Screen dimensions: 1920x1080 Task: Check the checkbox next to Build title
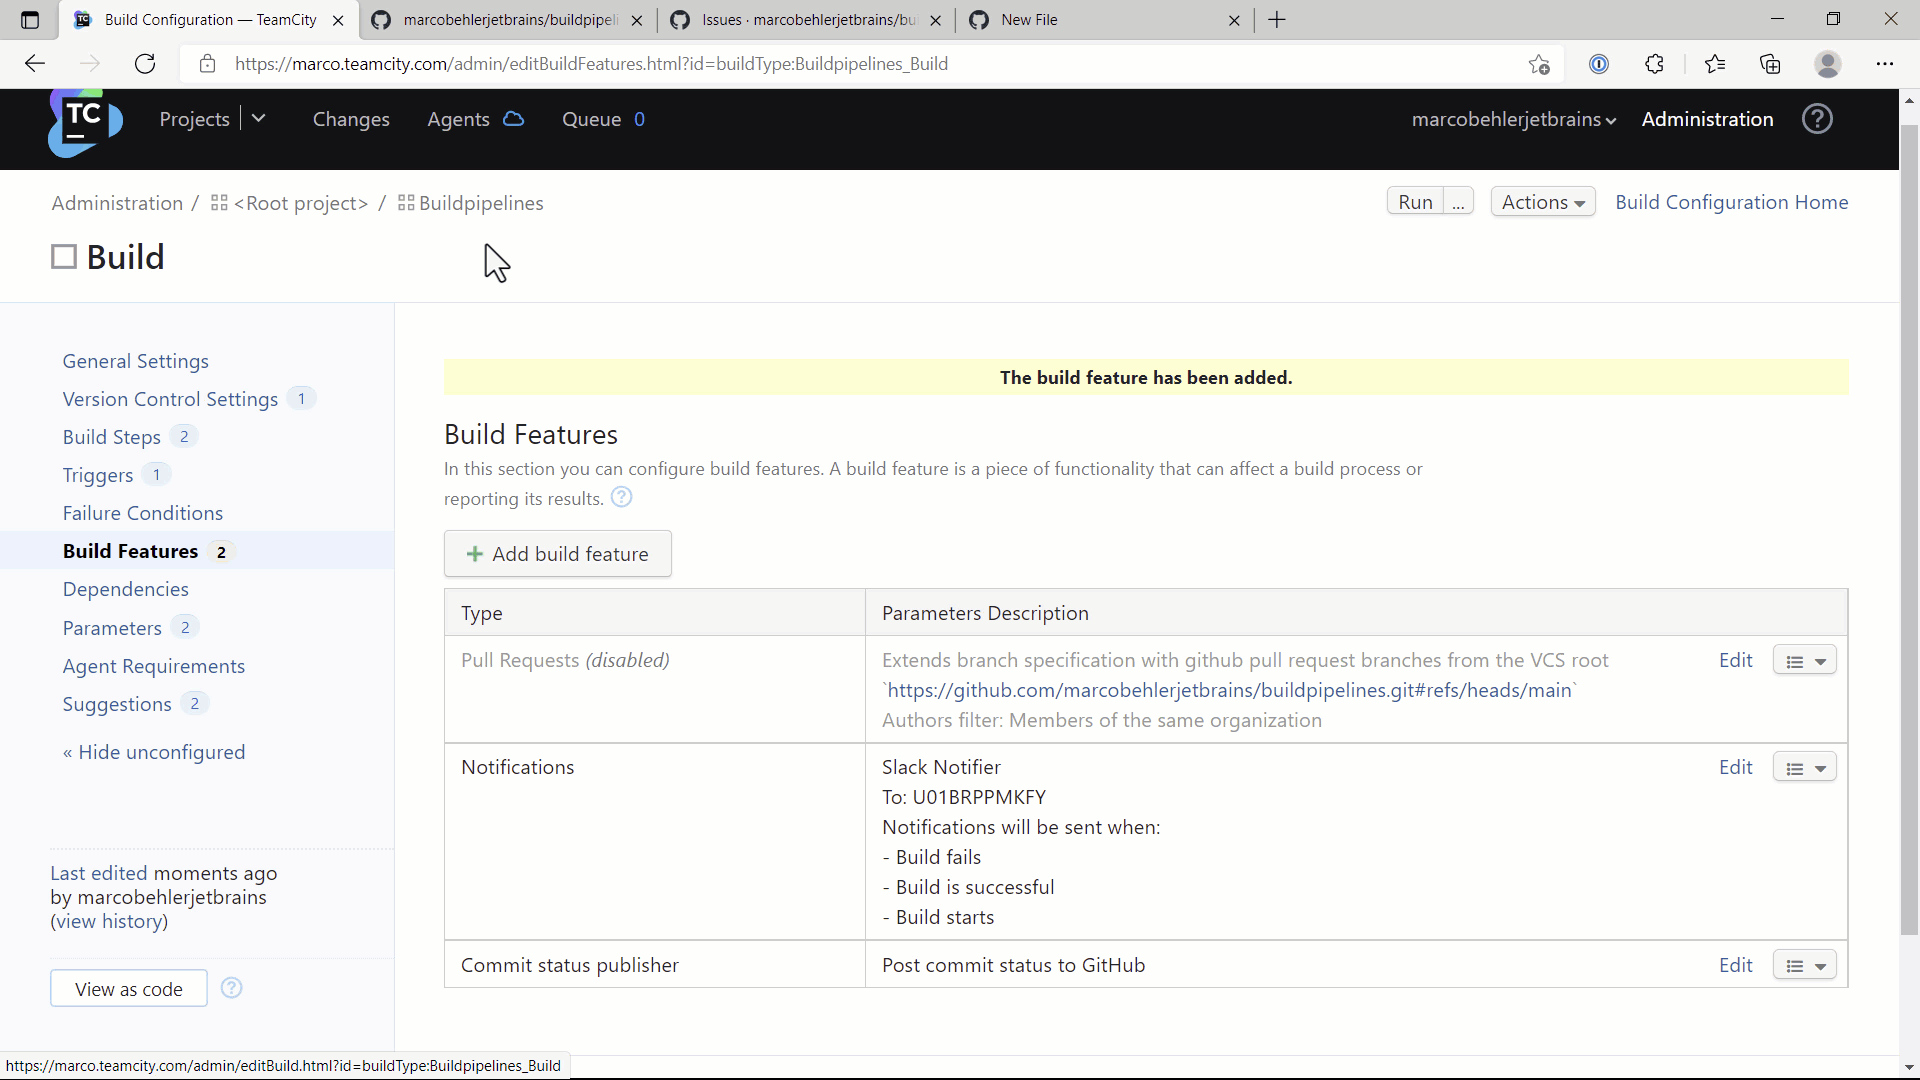click(x=62, y=257)
